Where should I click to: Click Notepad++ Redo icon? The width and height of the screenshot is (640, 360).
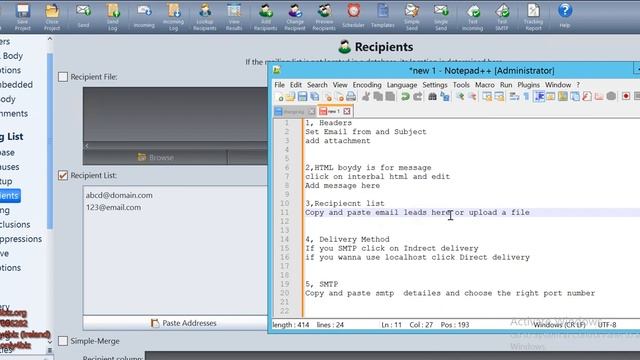coord(417,96)
